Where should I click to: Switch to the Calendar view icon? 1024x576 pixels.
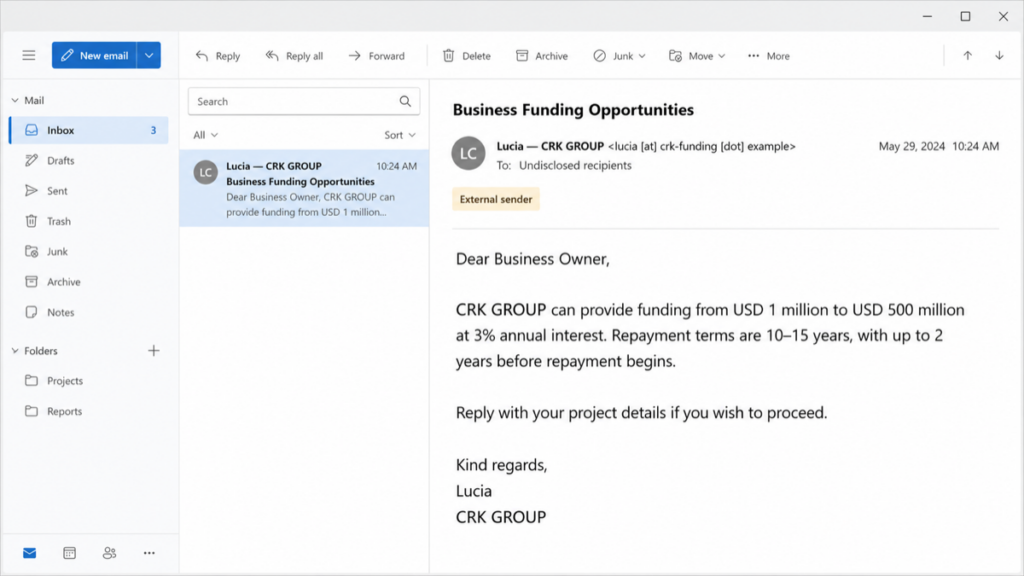tap(69, 553)
